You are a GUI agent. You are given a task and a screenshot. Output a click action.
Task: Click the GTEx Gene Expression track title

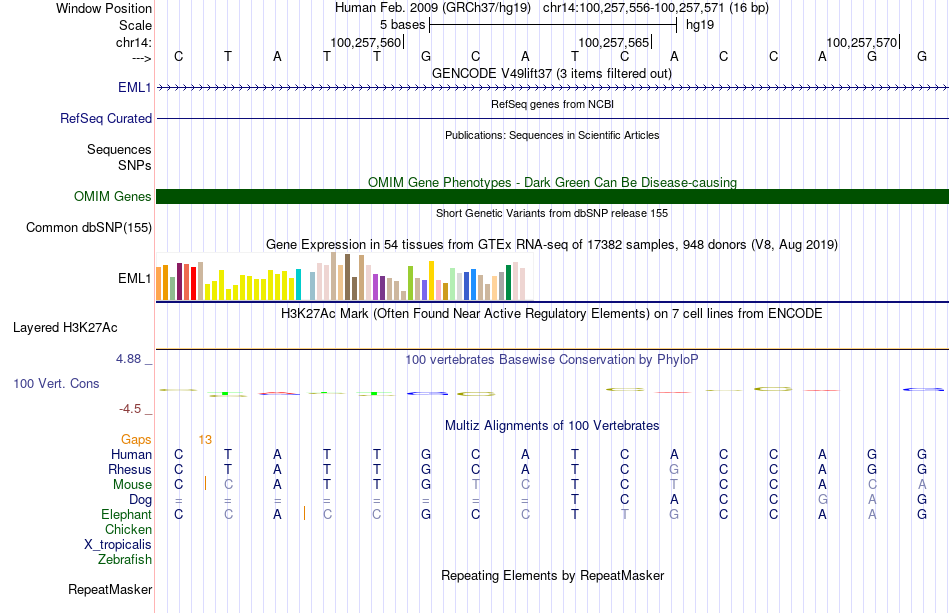click(x=552, y=245)
